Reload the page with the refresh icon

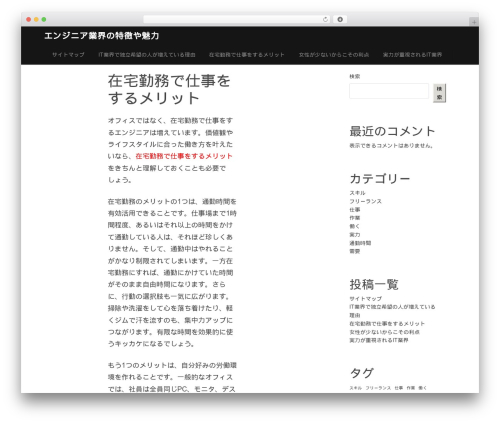click(x=325, y=19)
